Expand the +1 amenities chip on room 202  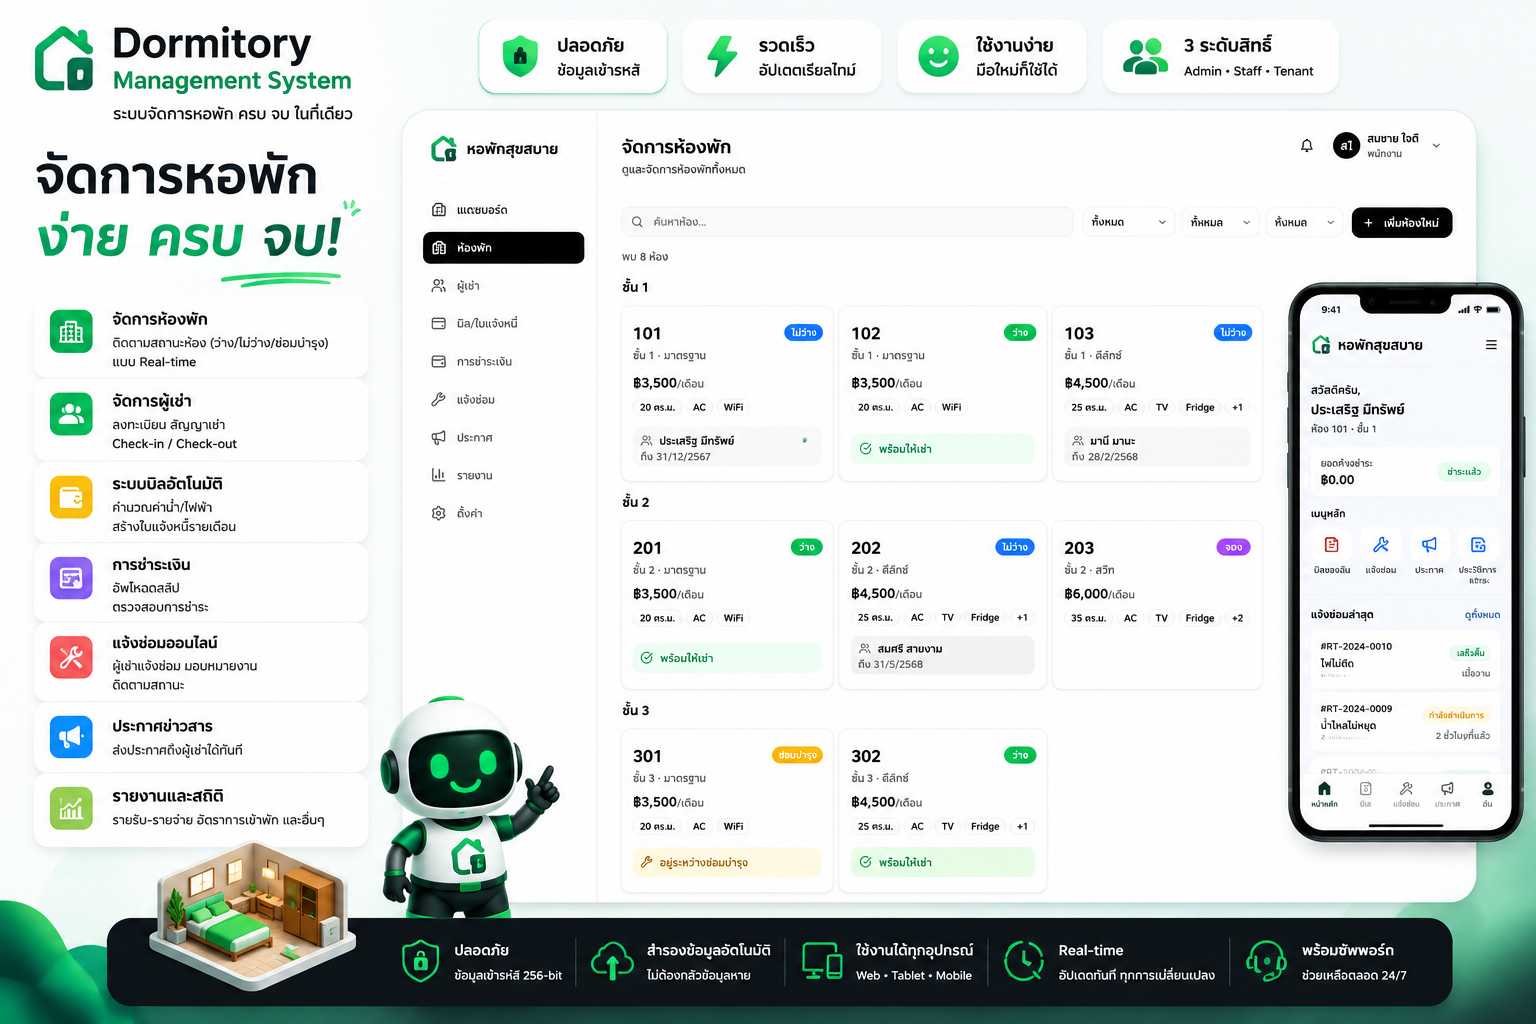[1022, 617]
